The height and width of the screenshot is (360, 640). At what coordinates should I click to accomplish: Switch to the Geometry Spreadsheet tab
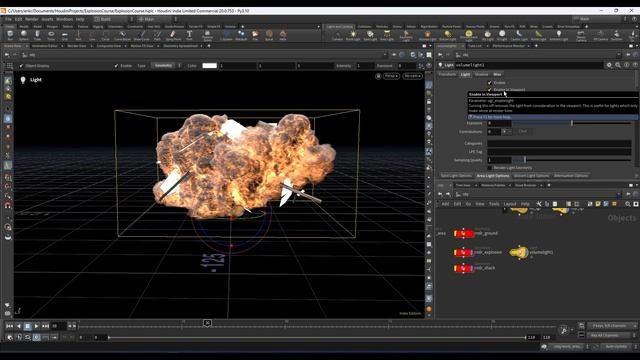(180, 46)
